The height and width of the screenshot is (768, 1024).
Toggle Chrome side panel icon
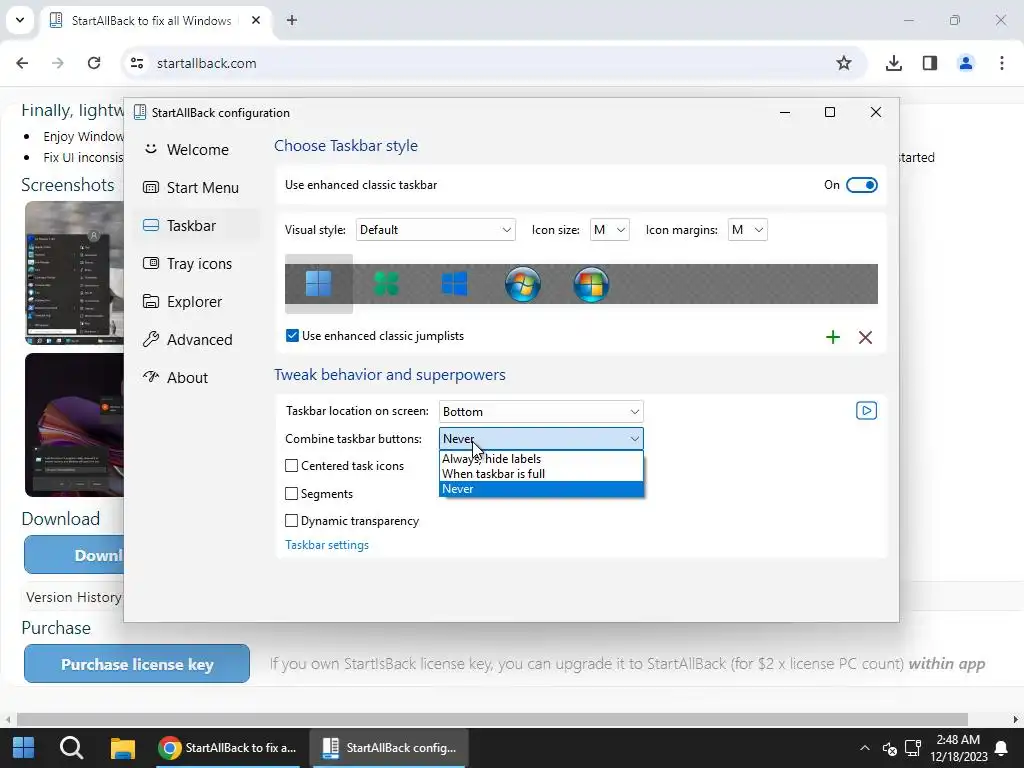[x=930, y=63]
